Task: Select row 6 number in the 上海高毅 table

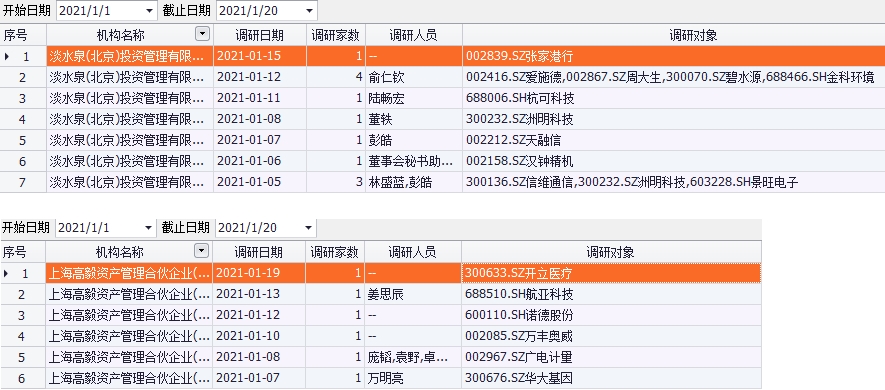Action: coord(23,378)
